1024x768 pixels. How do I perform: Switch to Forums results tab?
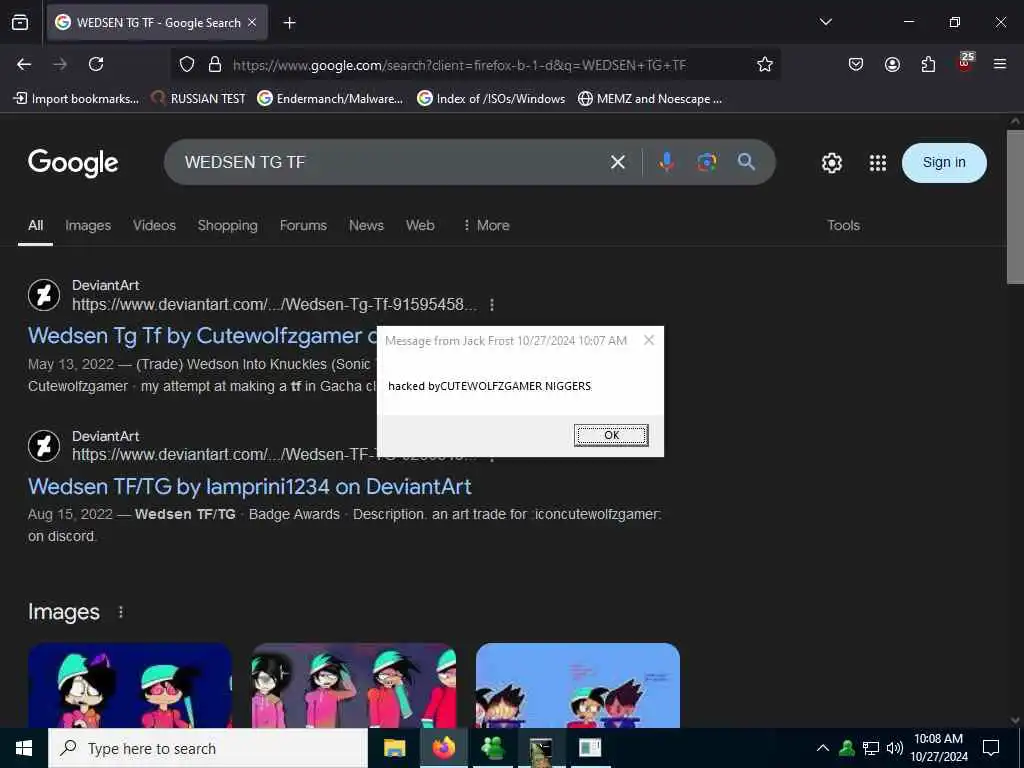pyautogui.click(x=303, y=225)
